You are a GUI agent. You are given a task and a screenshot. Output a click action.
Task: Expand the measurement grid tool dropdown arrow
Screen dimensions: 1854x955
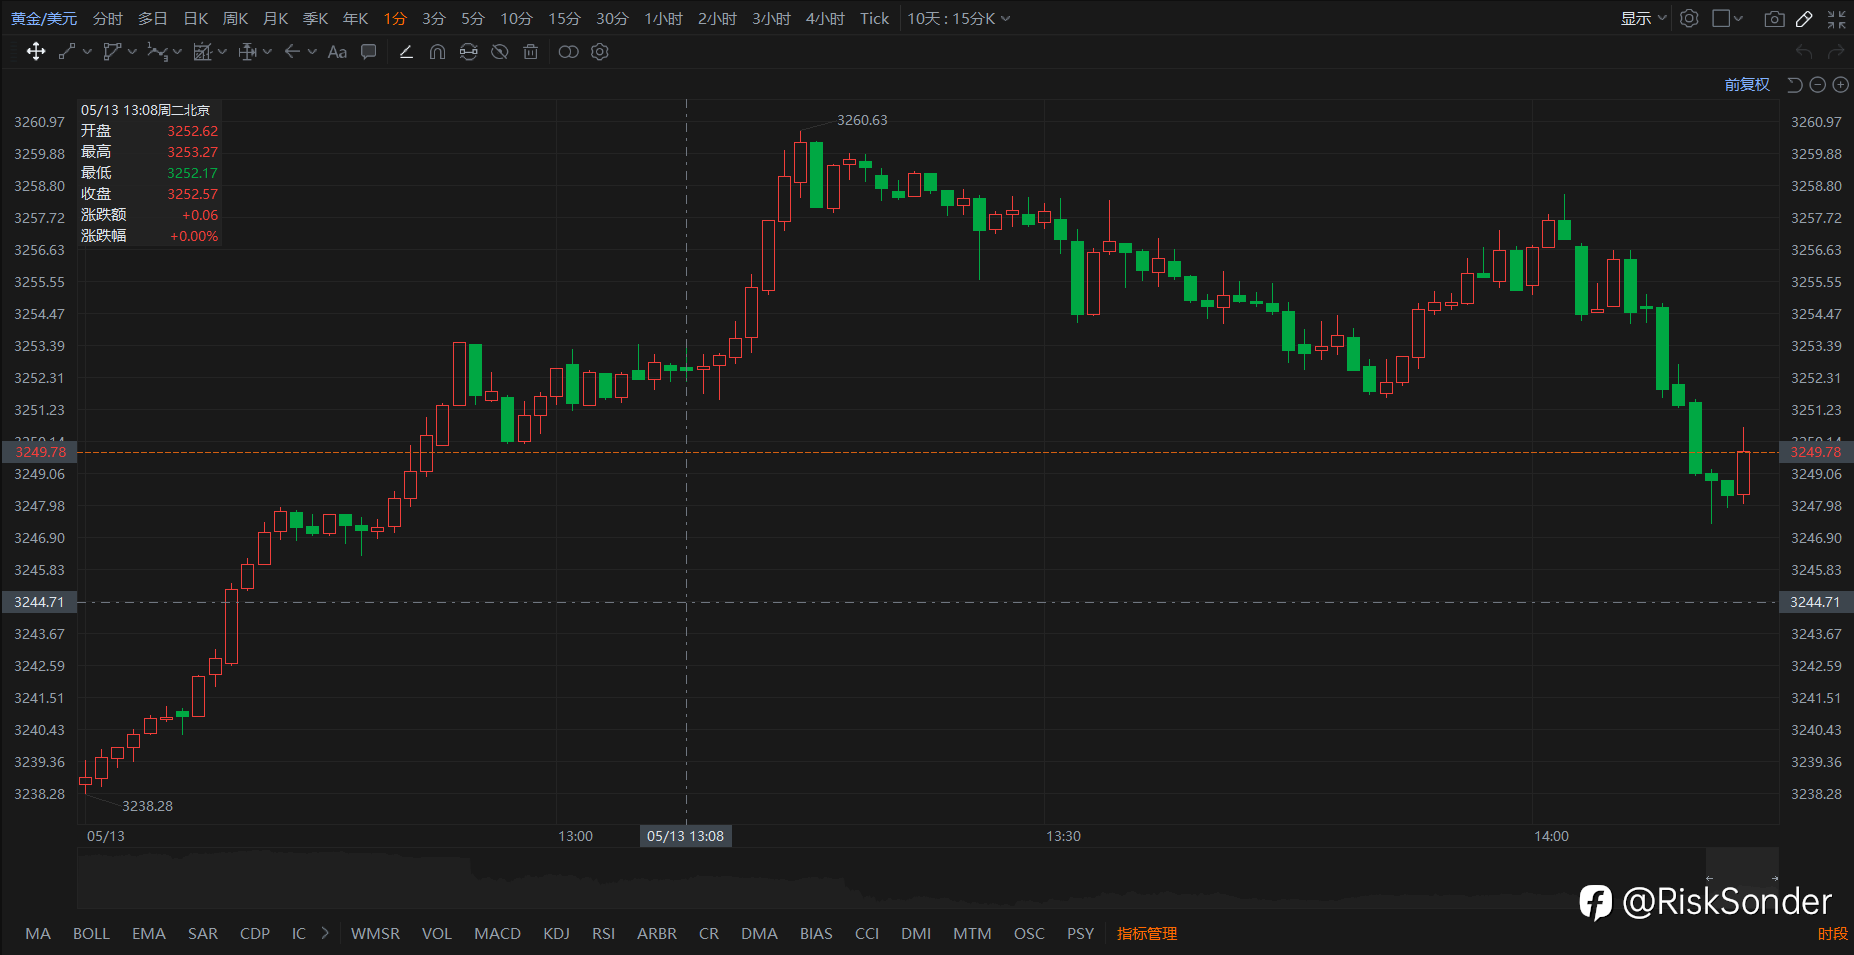click(222, 52)
